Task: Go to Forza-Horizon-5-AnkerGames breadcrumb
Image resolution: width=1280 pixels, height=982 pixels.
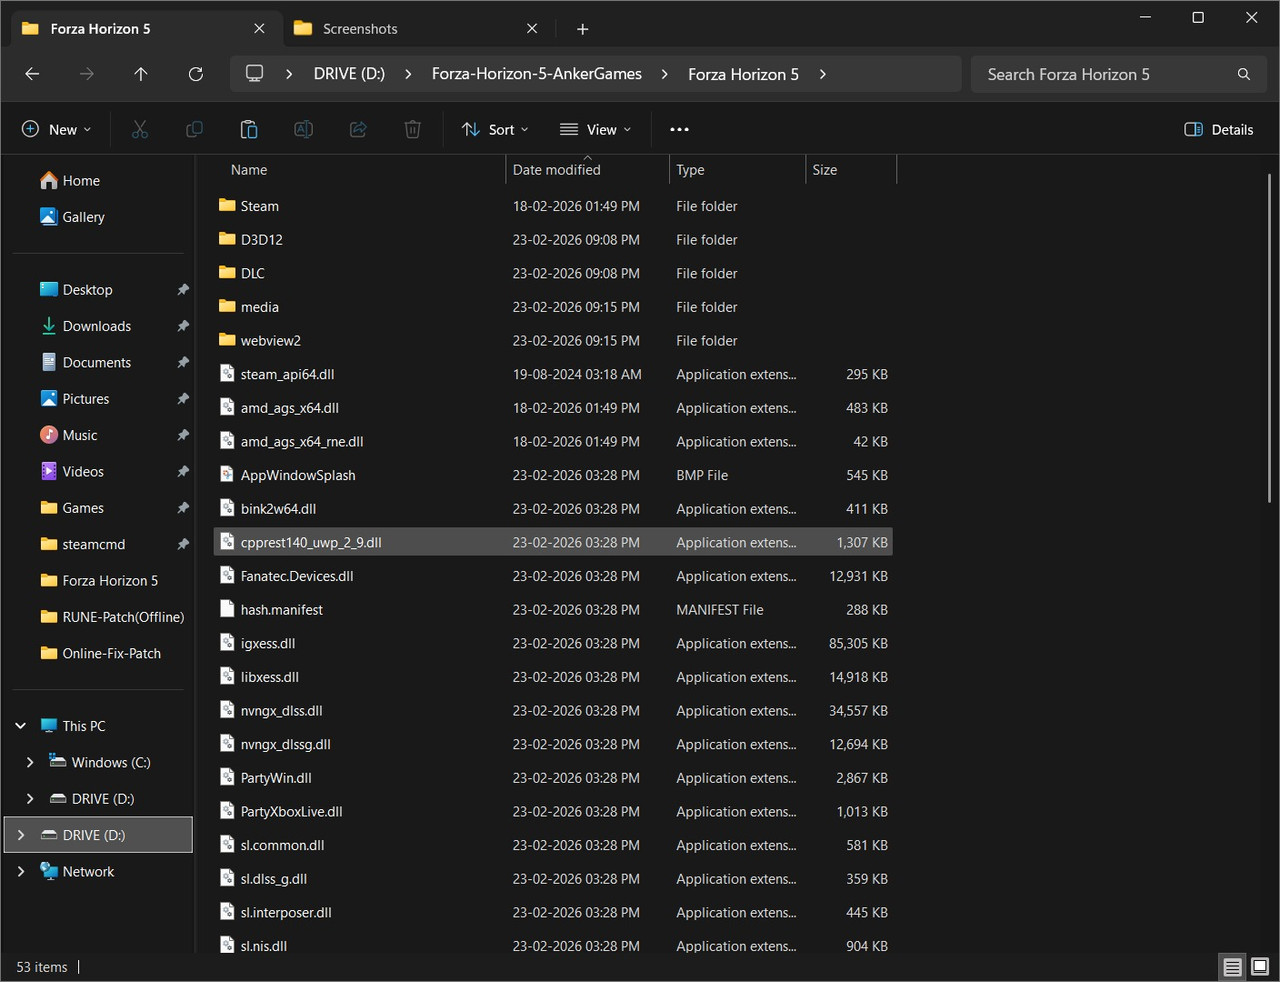Action: tap(537, 74)
